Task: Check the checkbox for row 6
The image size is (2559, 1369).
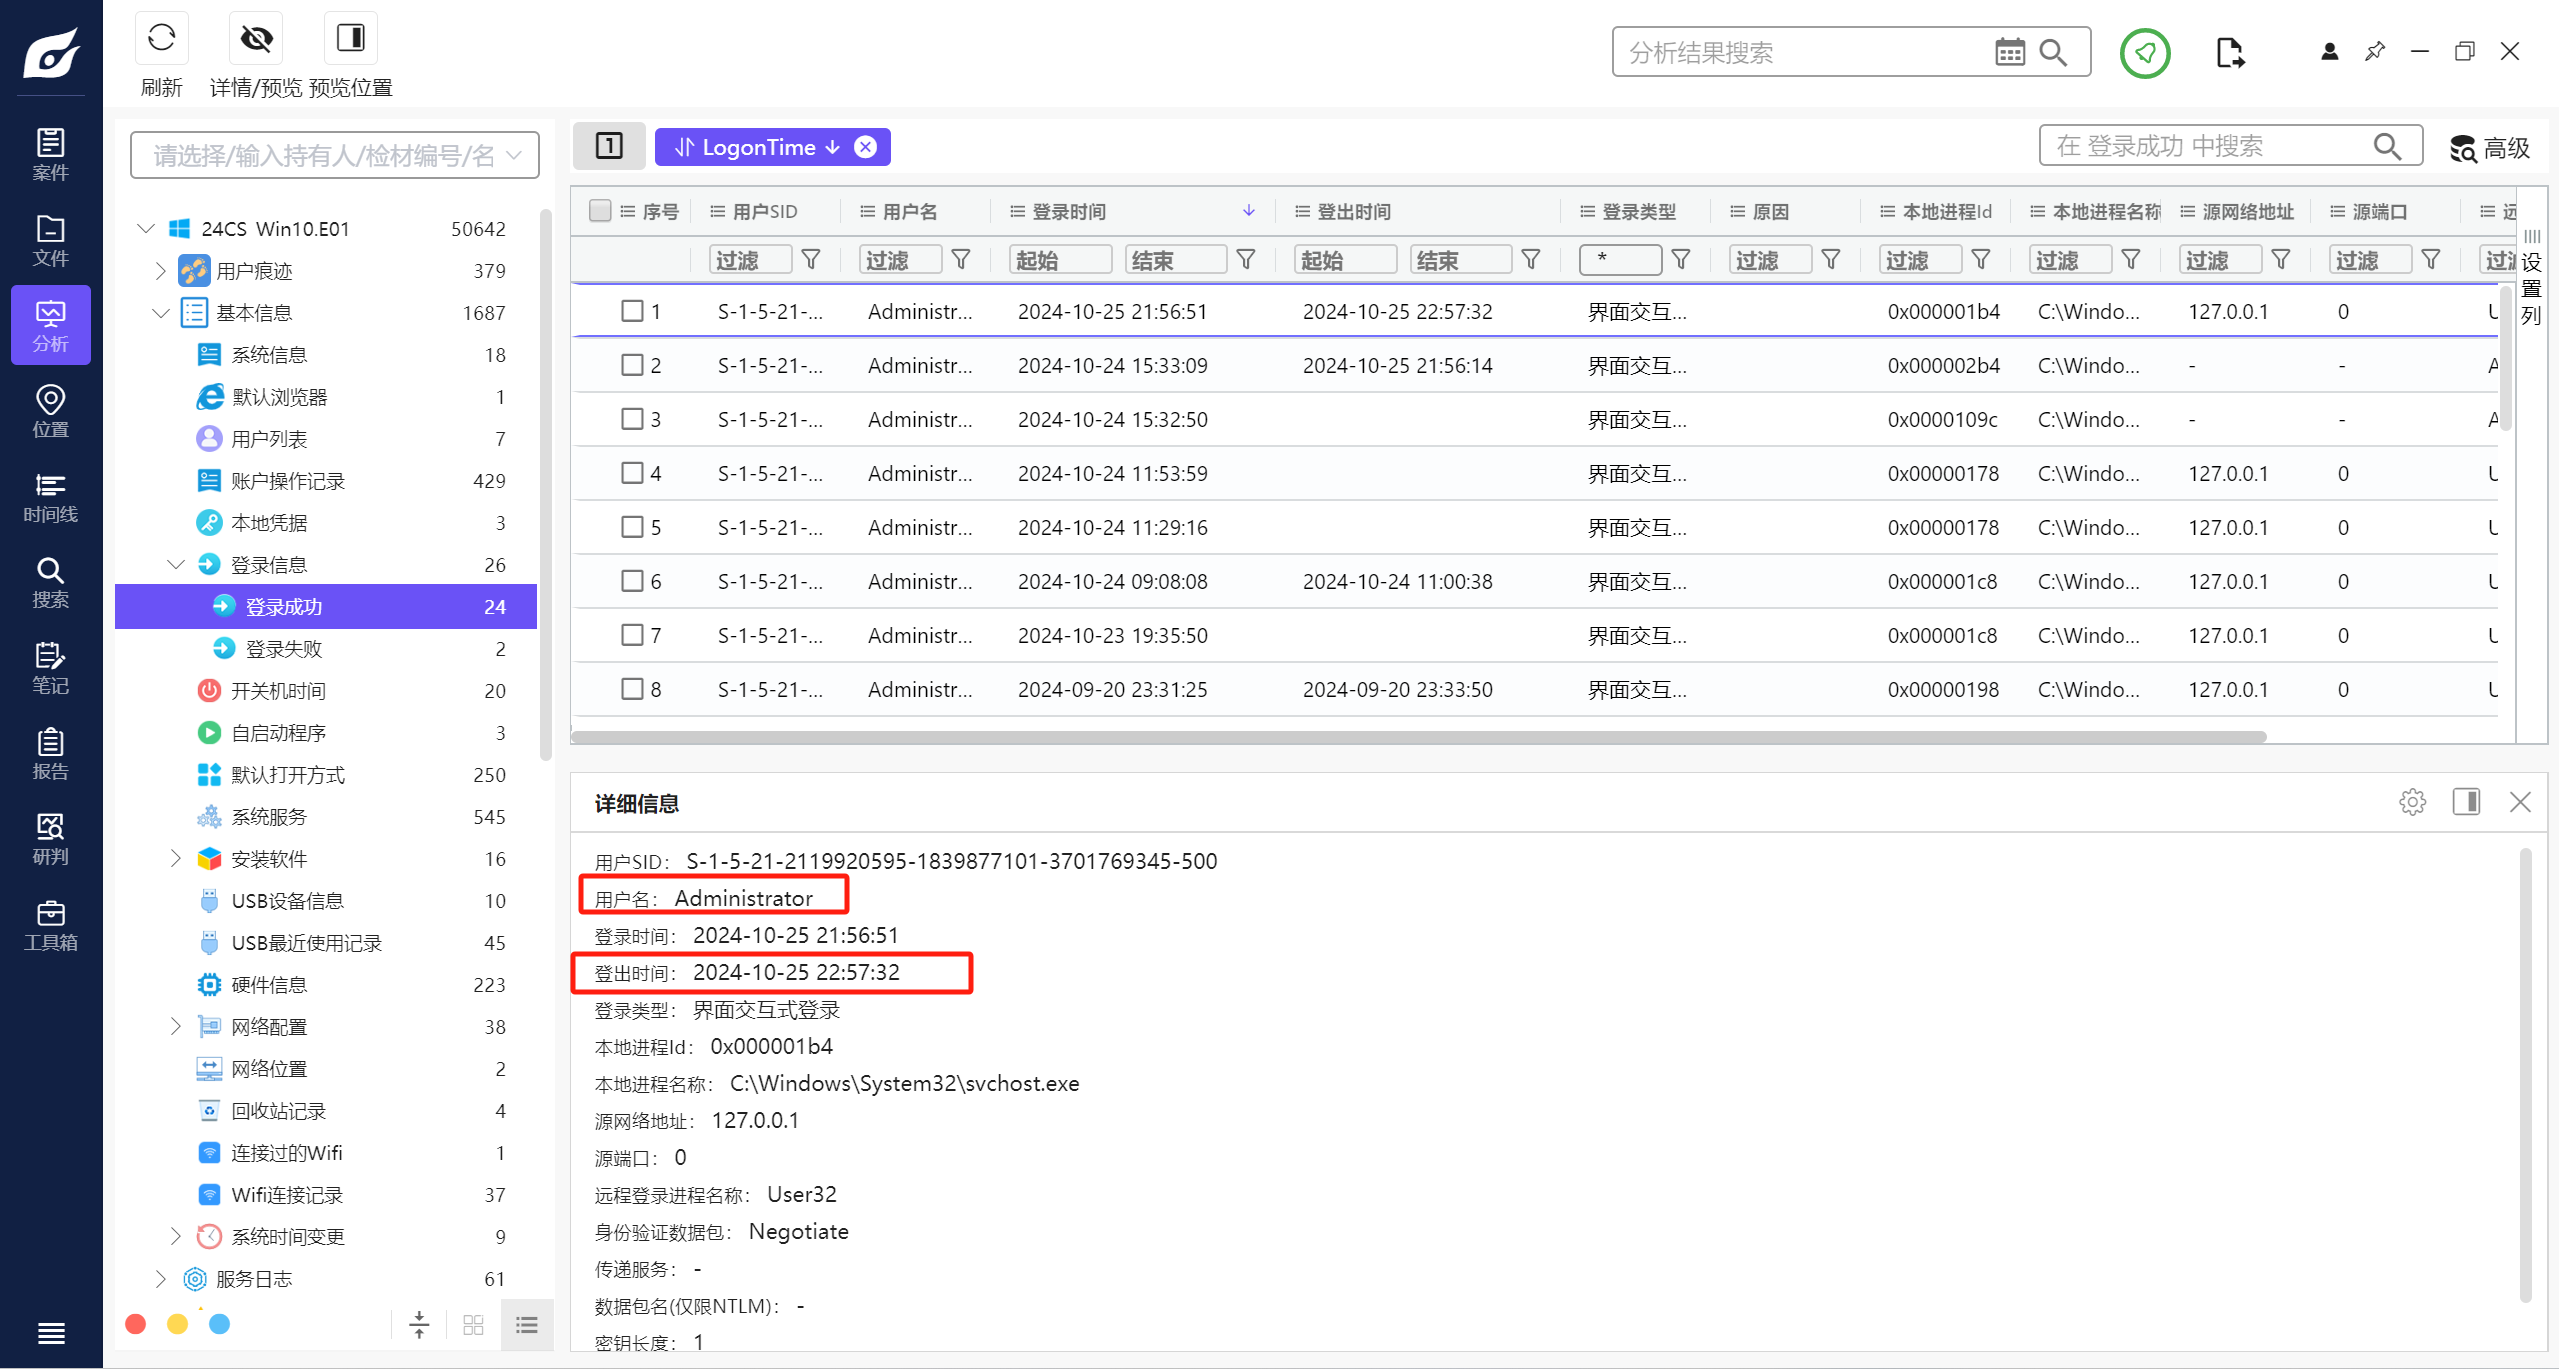Action: [x=632, y=581]
